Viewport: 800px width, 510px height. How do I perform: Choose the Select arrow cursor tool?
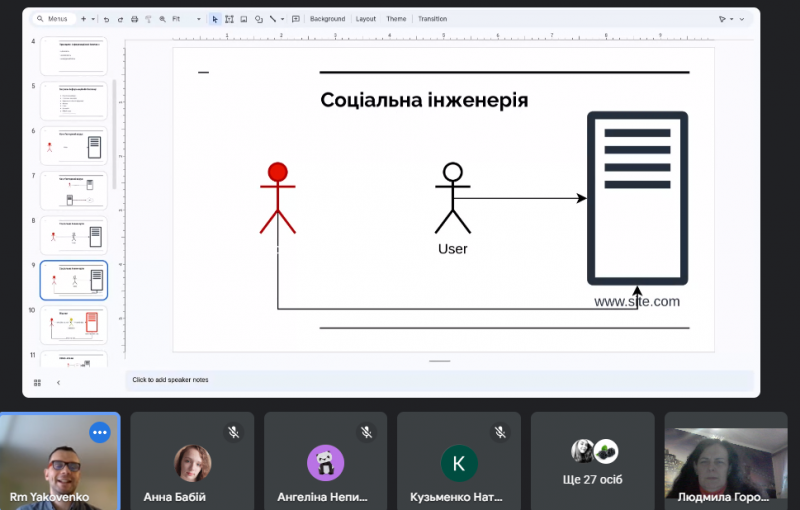pos(215,19)
